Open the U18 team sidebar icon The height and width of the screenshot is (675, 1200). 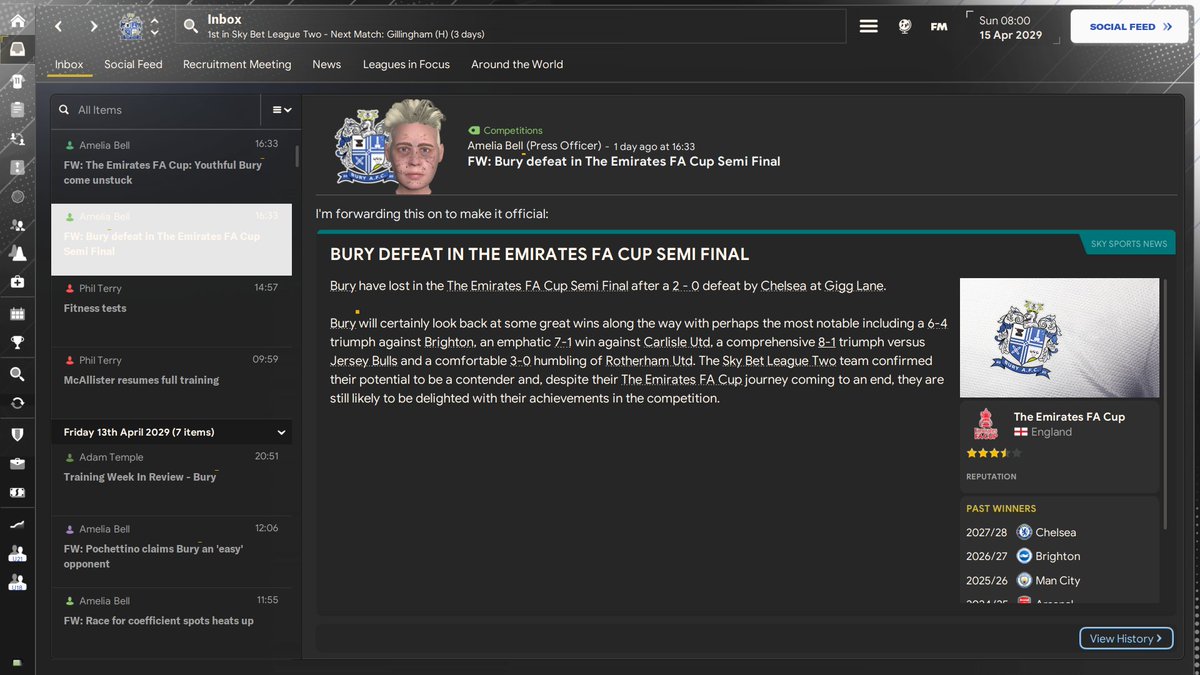coord(17,582)
